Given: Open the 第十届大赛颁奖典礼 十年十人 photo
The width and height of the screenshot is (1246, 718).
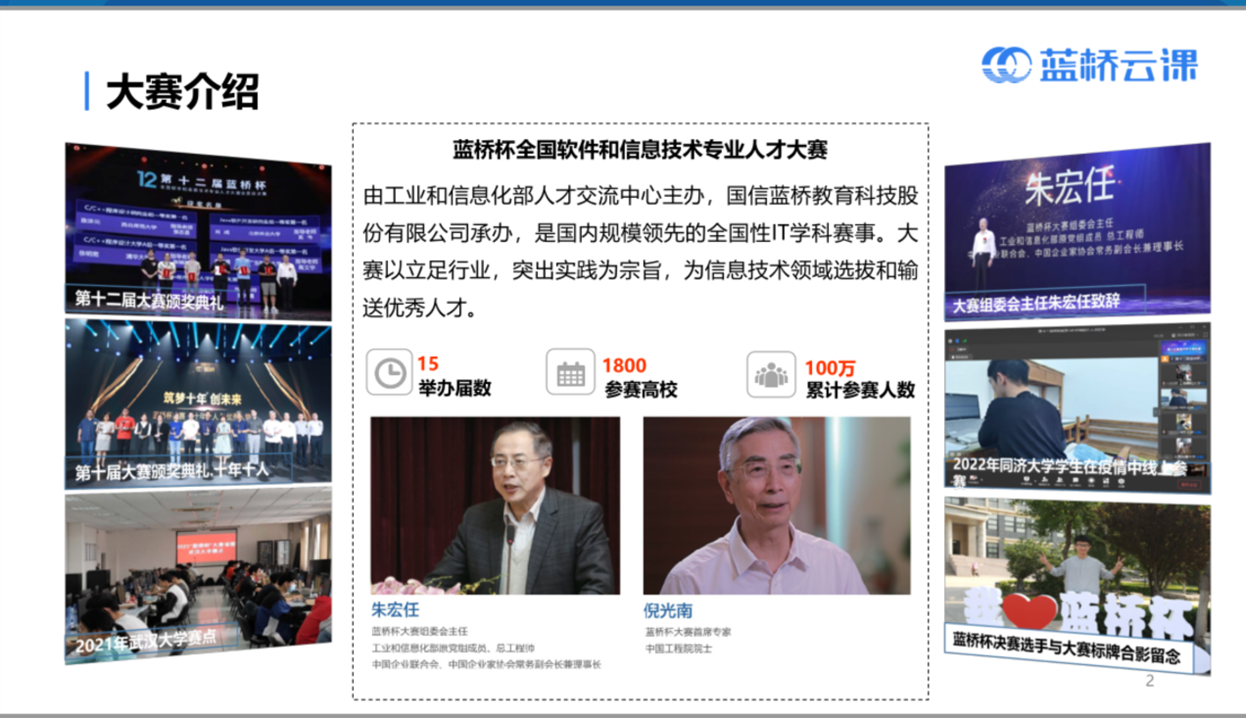Looking at the screenshot, I should pyautogui.click(x=198, y=403).
